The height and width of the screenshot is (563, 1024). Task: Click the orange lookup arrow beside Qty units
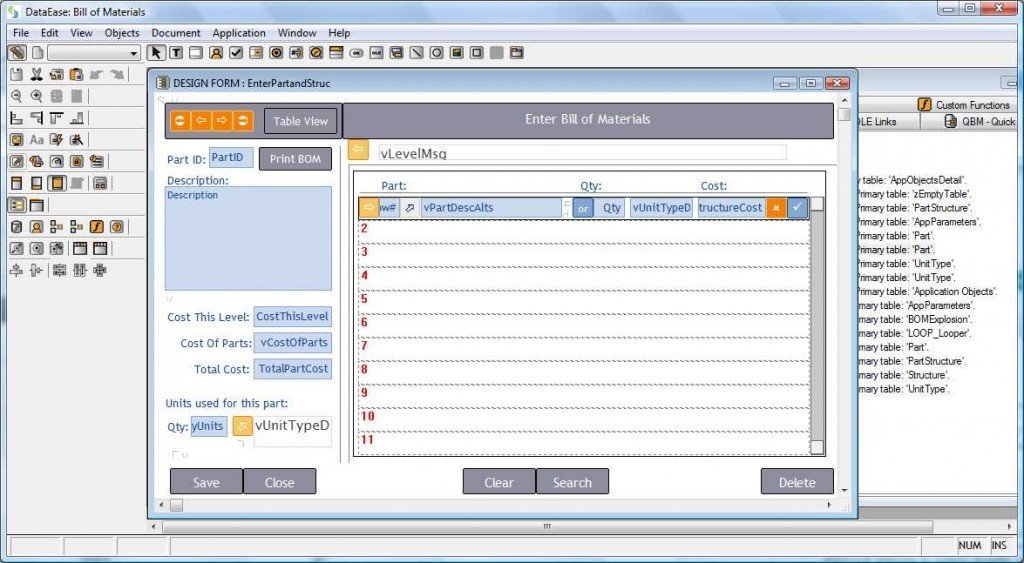[242, 426]
